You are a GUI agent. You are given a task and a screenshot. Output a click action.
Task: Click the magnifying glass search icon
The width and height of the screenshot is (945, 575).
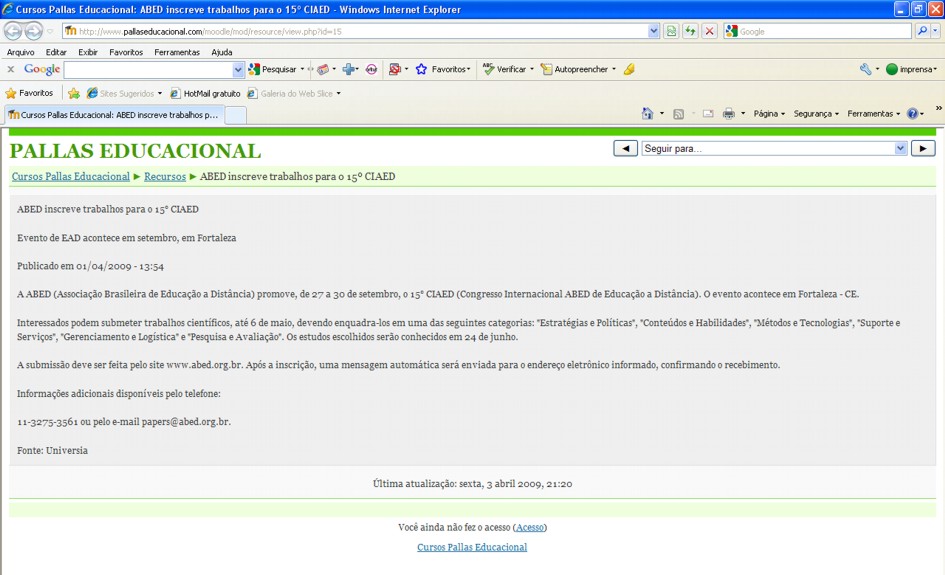click(922, 31)
